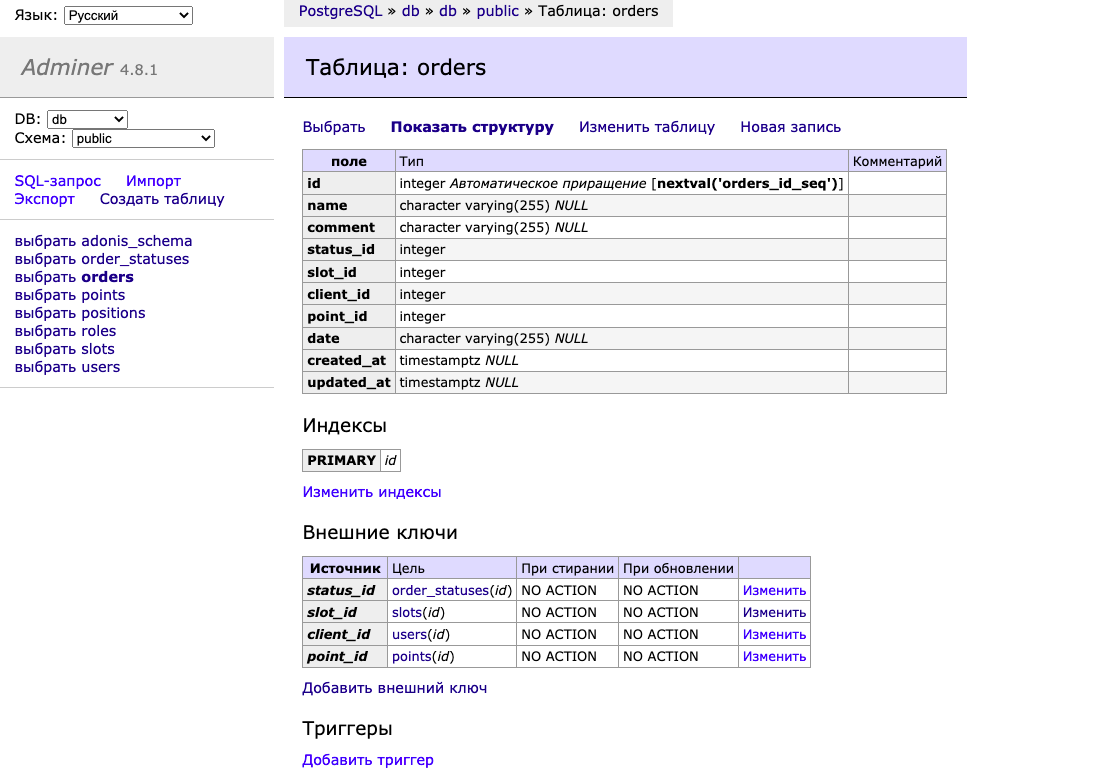Edit the client_id foreign key via Изменить
Screen dimensions: 1096x777
774,634
